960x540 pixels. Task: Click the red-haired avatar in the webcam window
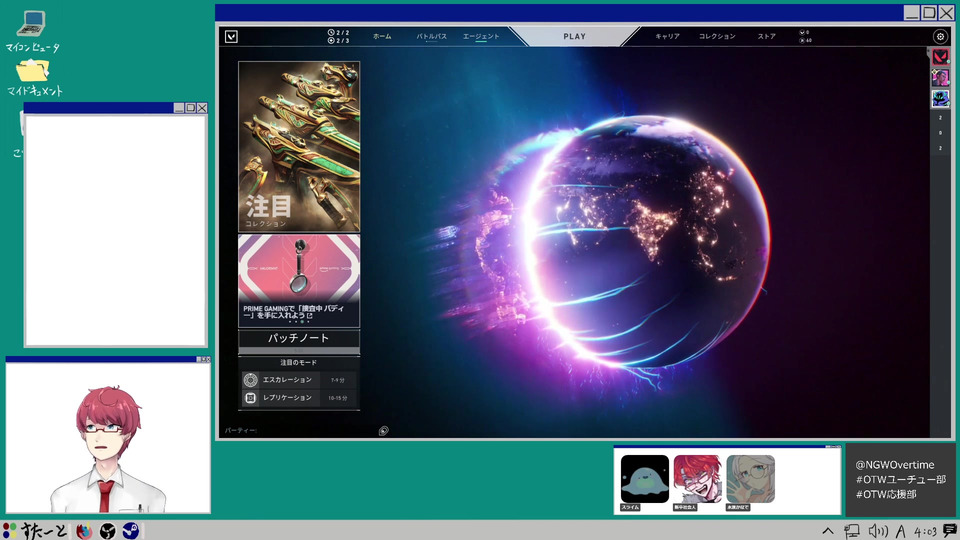click(108, 450)
